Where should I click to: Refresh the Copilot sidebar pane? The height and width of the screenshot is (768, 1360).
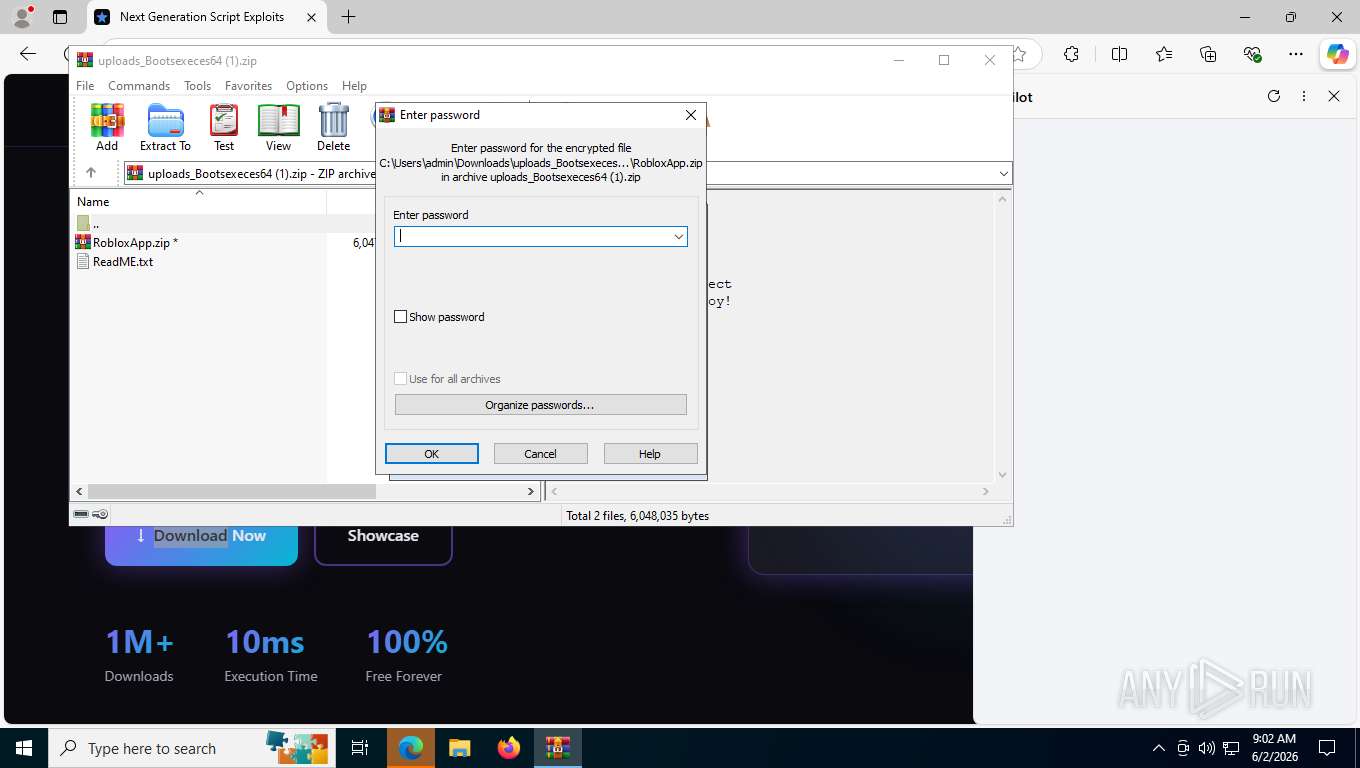pos(1274,96)
